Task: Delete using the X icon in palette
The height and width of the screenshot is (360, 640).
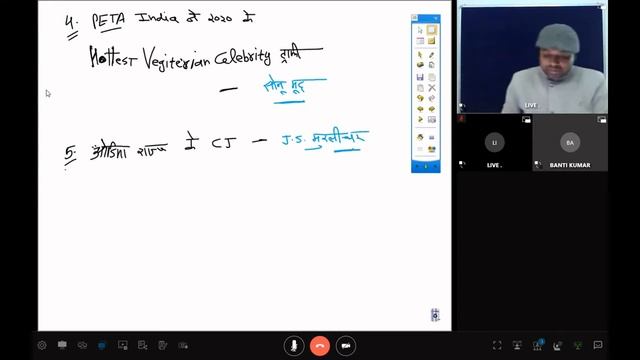Action: pos(432,88)
